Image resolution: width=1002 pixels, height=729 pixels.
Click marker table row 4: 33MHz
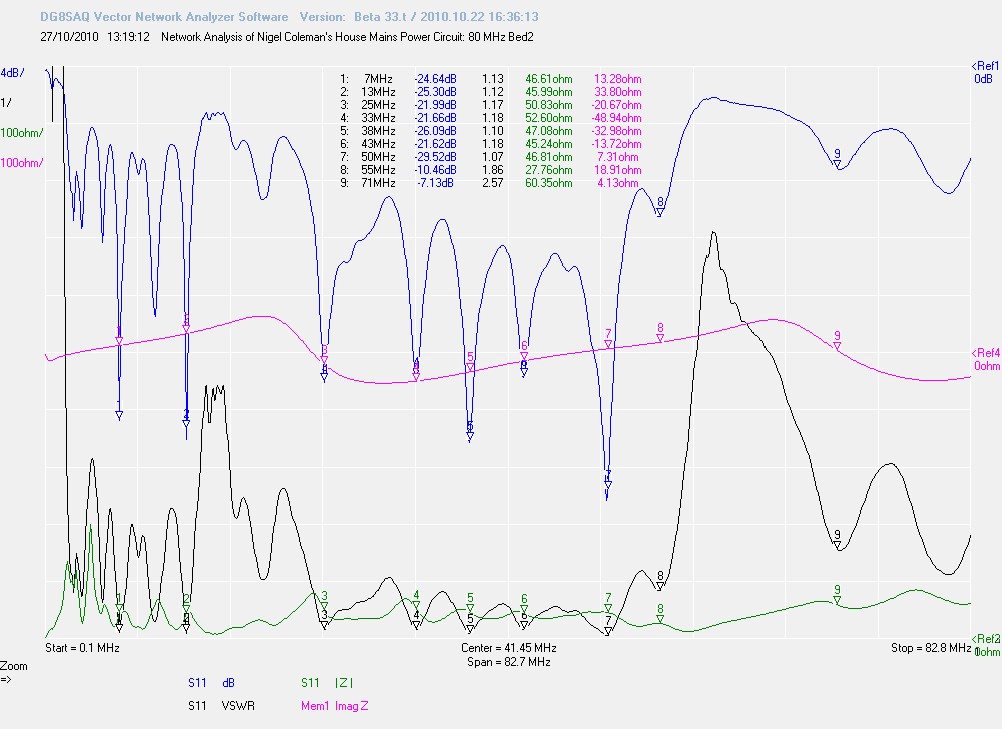click(490, 118)
